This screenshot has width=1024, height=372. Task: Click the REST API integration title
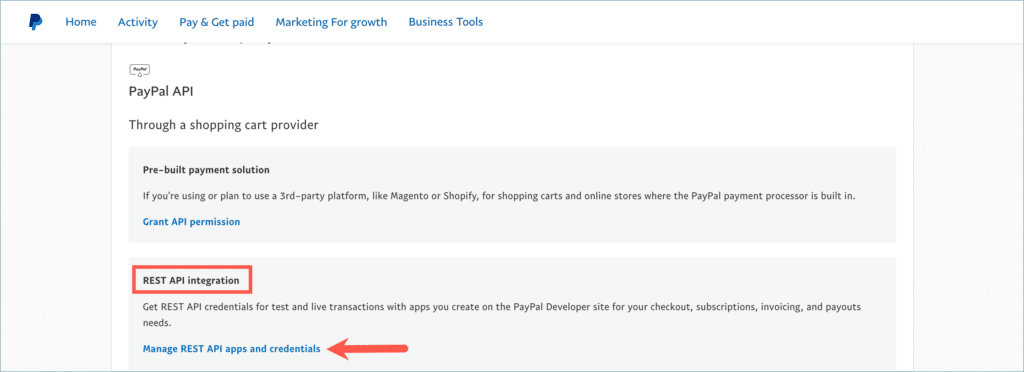click(x=191, y=281)
